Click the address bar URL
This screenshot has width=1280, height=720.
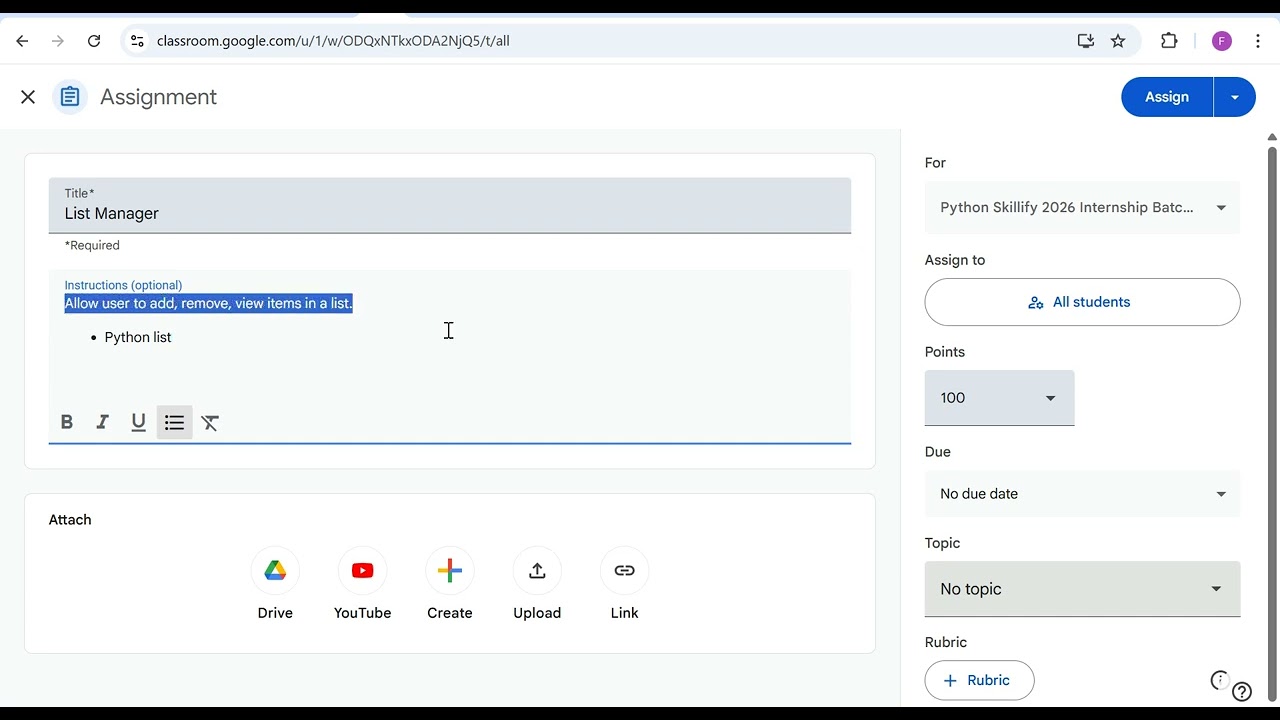(x=333, y=41)
